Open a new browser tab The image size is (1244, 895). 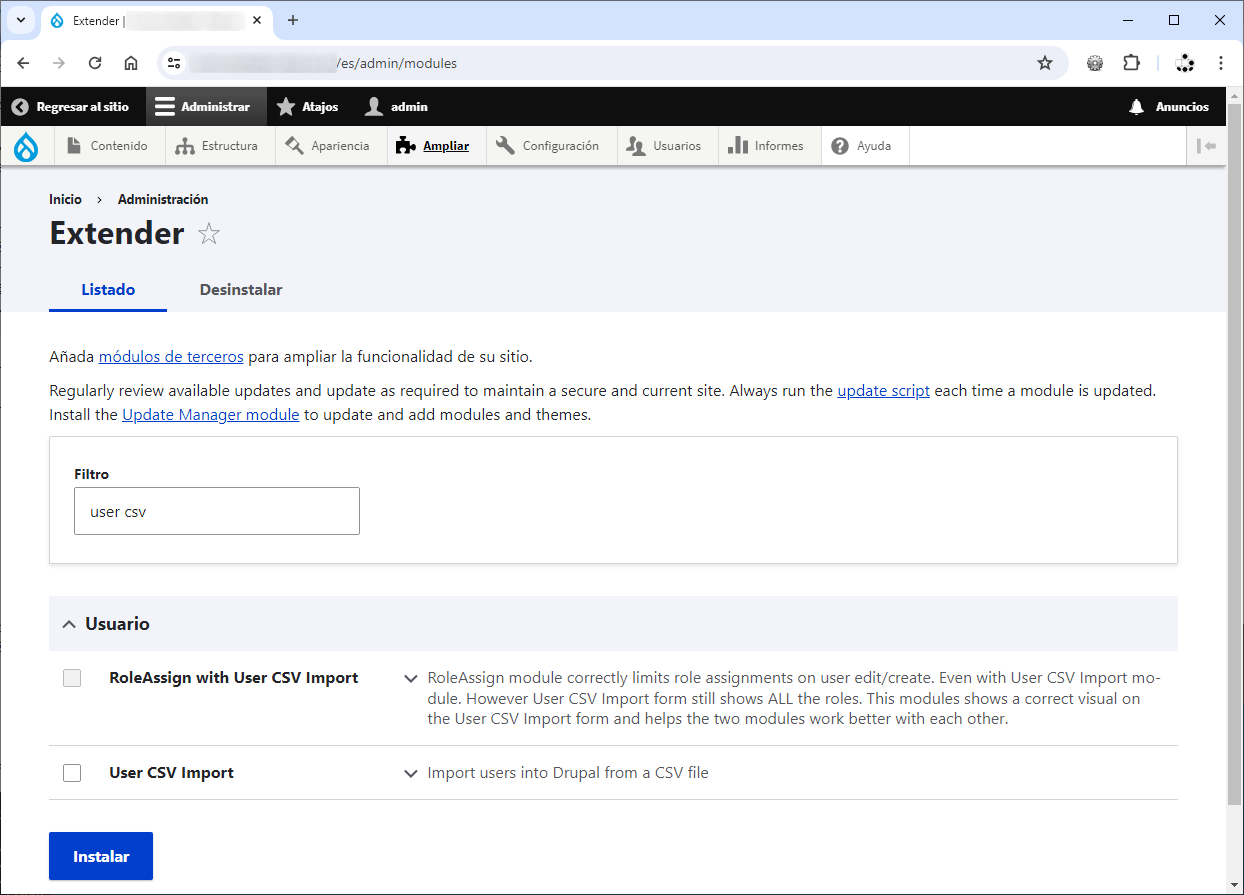[x=293, y=20]
